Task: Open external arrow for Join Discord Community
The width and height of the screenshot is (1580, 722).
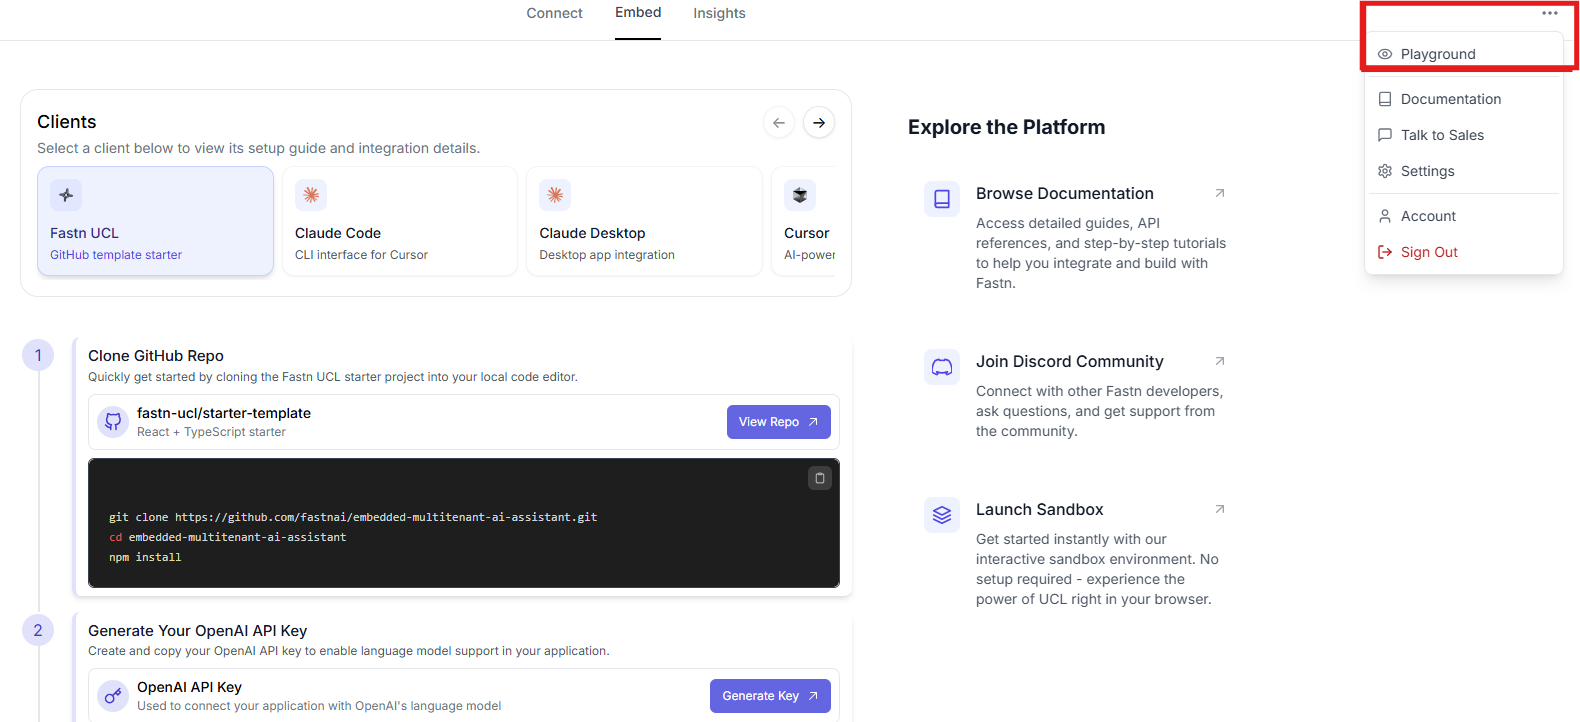Action: pos(1220,361)
